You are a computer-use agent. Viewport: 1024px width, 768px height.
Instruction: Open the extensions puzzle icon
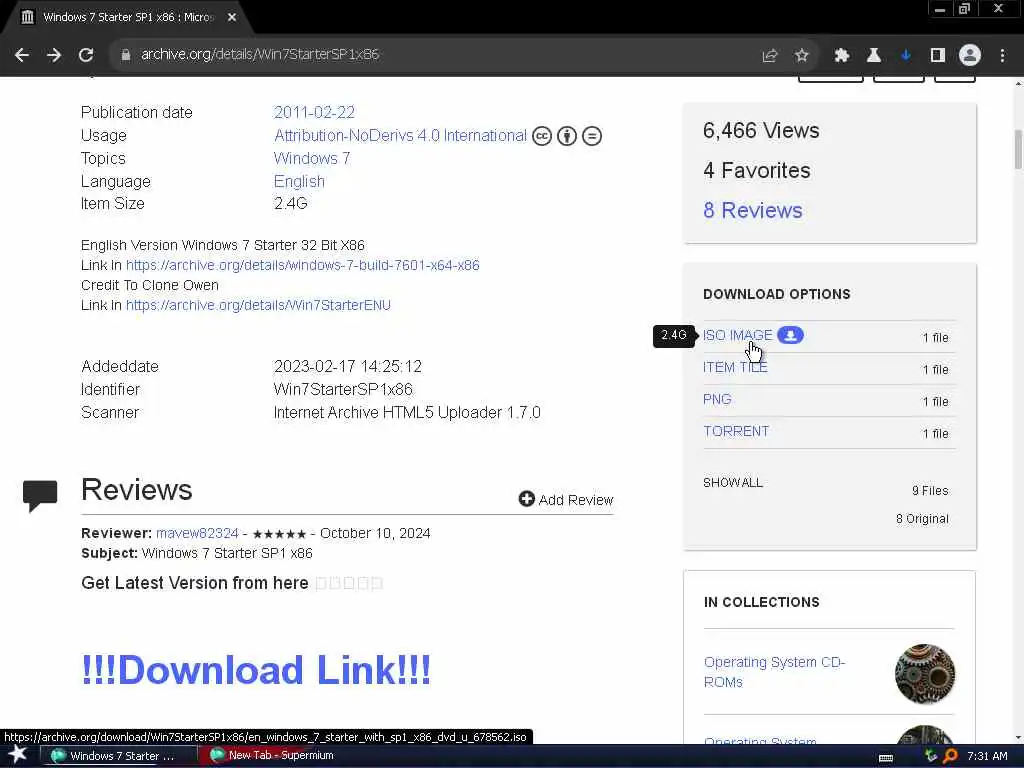pyautogui.click(x=841, y=56)
